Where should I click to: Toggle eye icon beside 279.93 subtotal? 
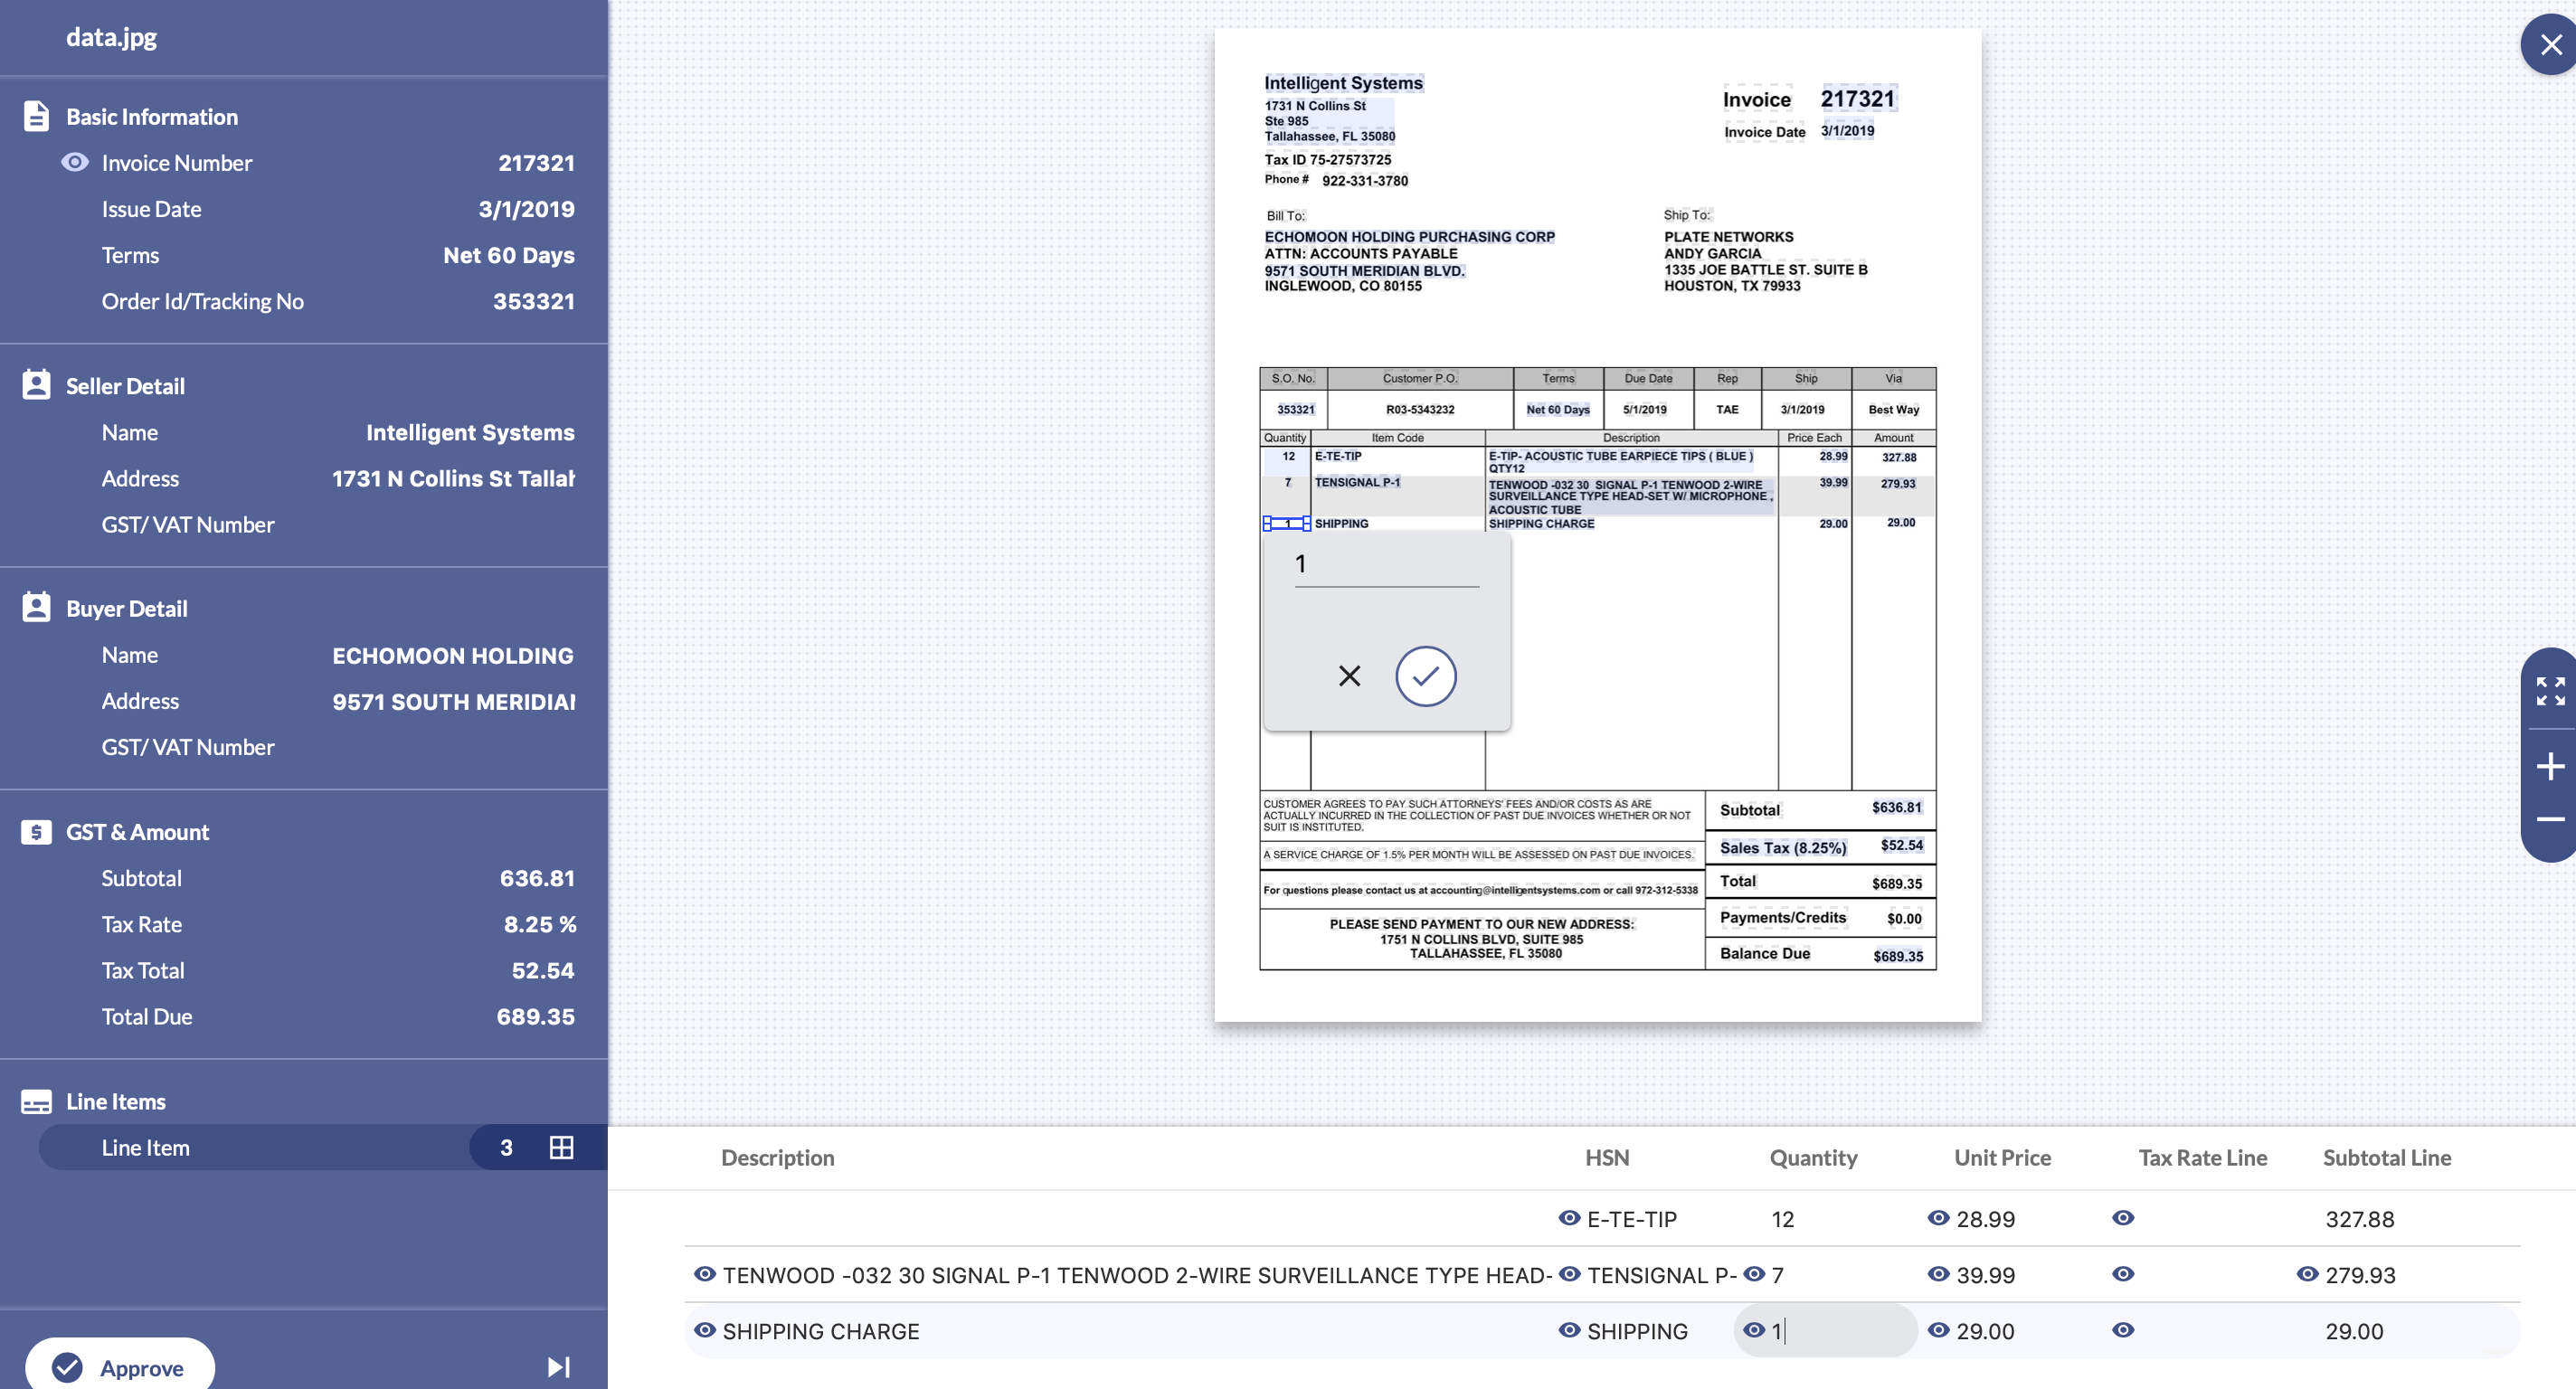point(2307,1273)
